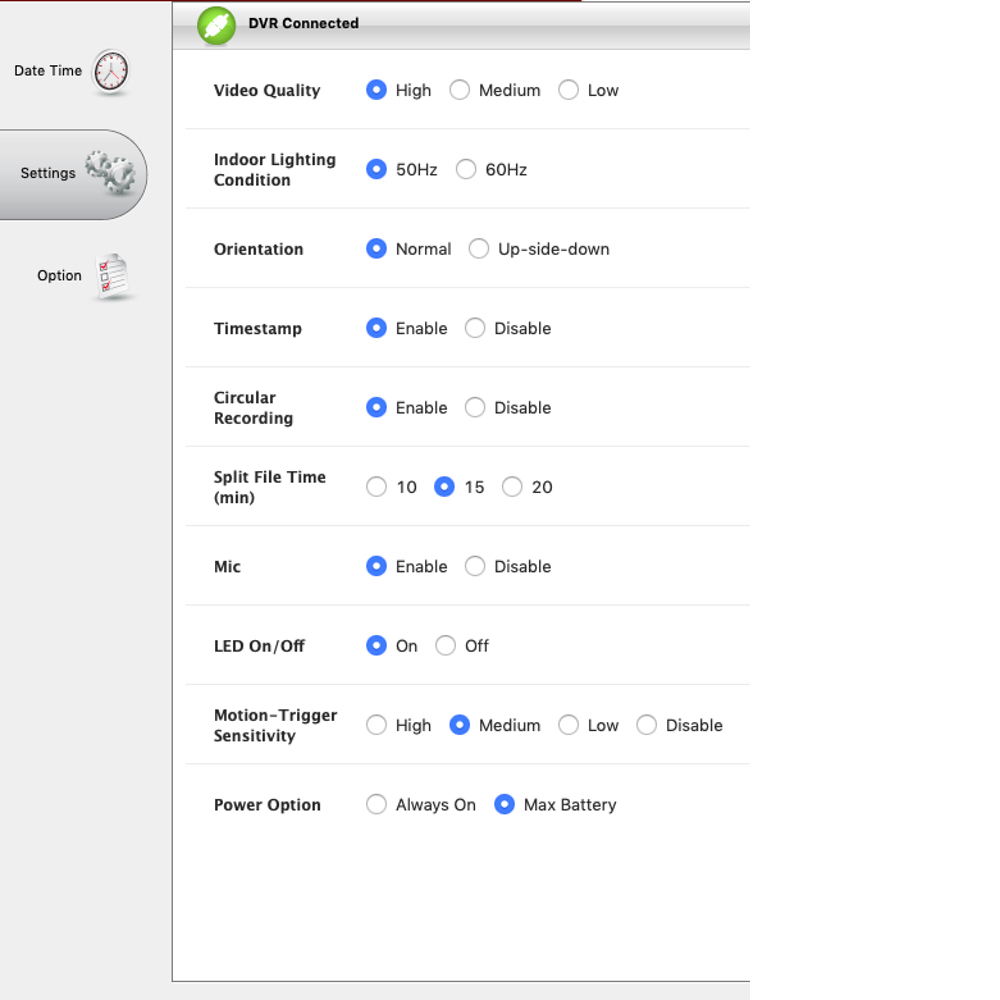1000x1000 pixels.
Task: Switch to the Date Time tab label
Action: point(48,71)
